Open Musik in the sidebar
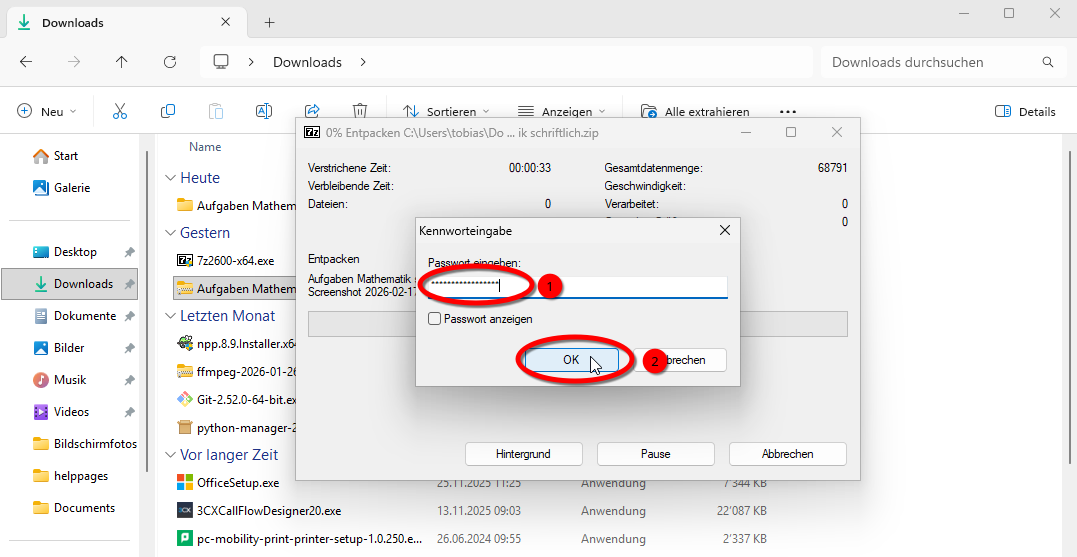Image resolution: width=1077 pixels, height=557 pixels. click(70, 380)
